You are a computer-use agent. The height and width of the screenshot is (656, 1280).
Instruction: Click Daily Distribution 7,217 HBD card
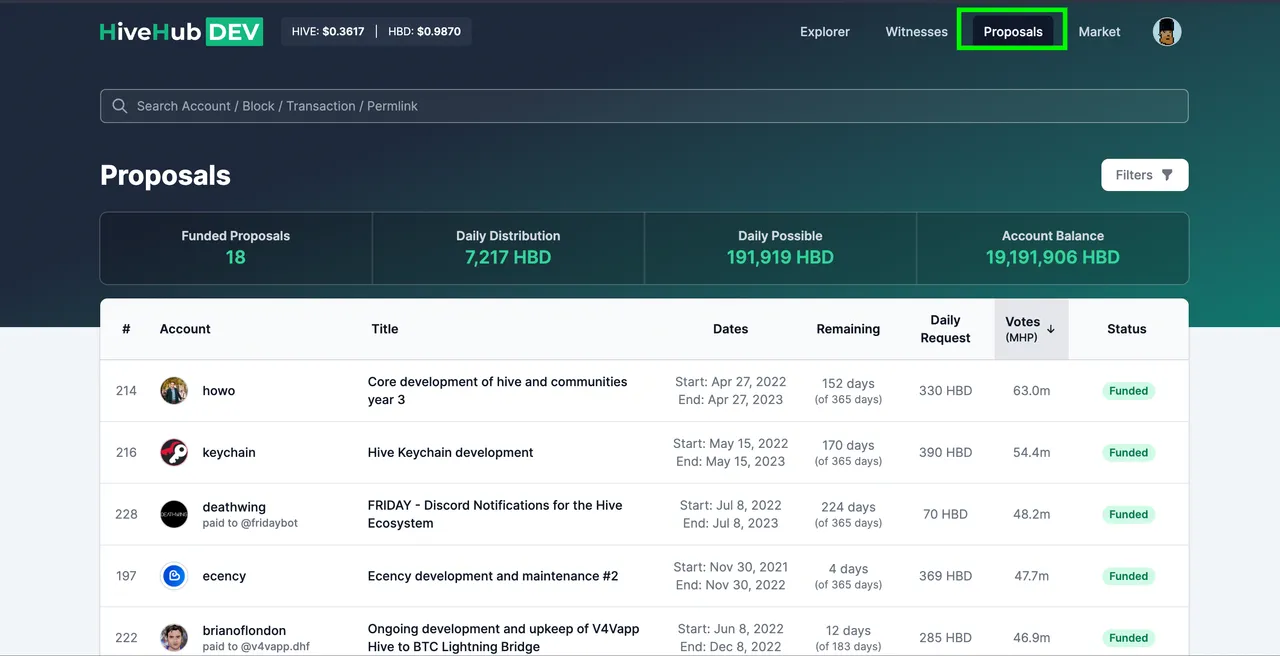point(508,248)
